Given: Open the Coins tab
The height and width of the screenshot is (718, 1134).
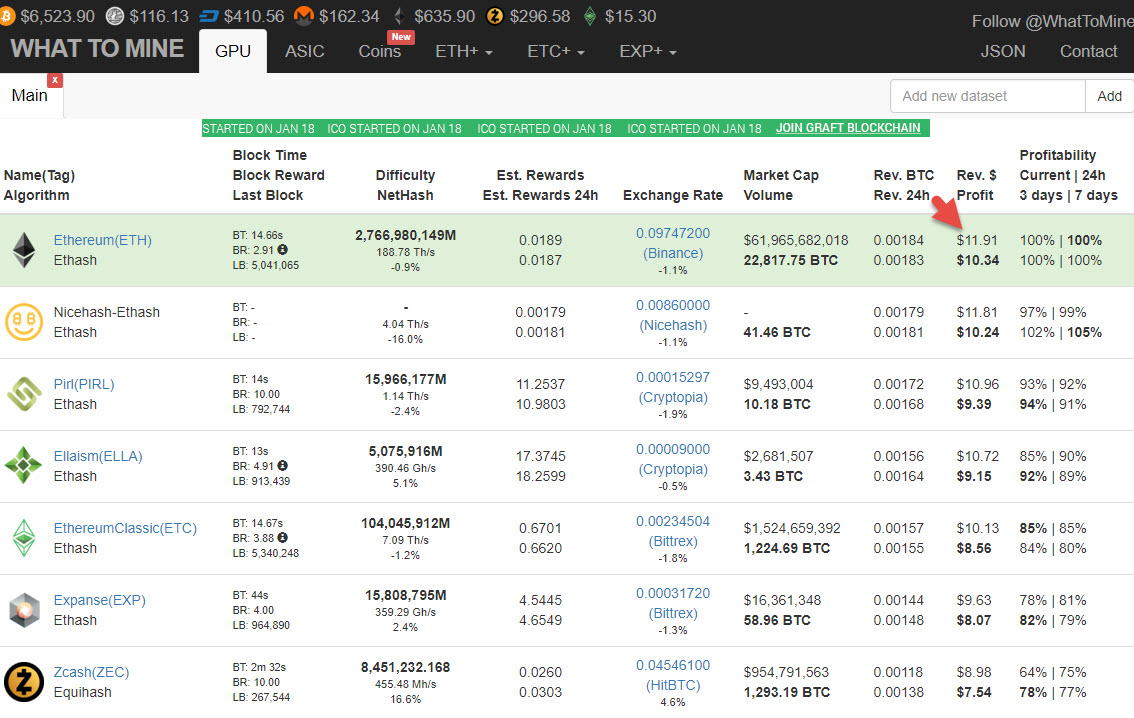Looking at the screenshot, I should click(380, 51).
